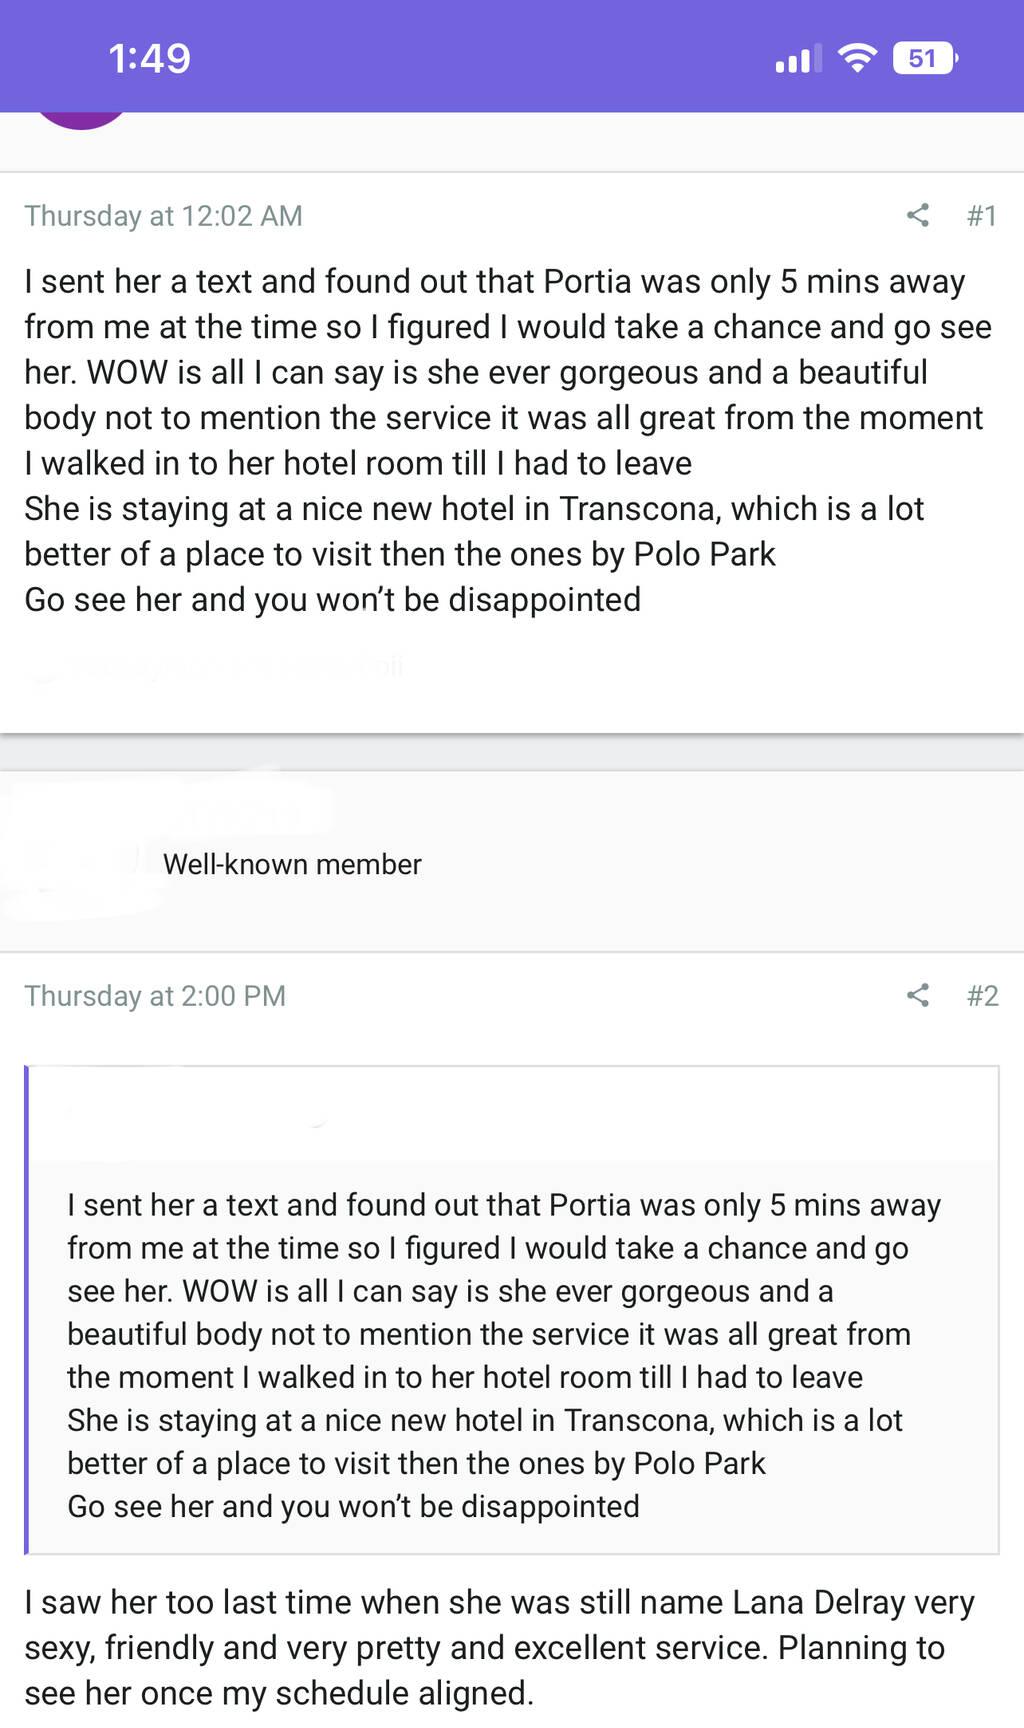Expand the quoted message in post #2

click(x=512, y=1354)
